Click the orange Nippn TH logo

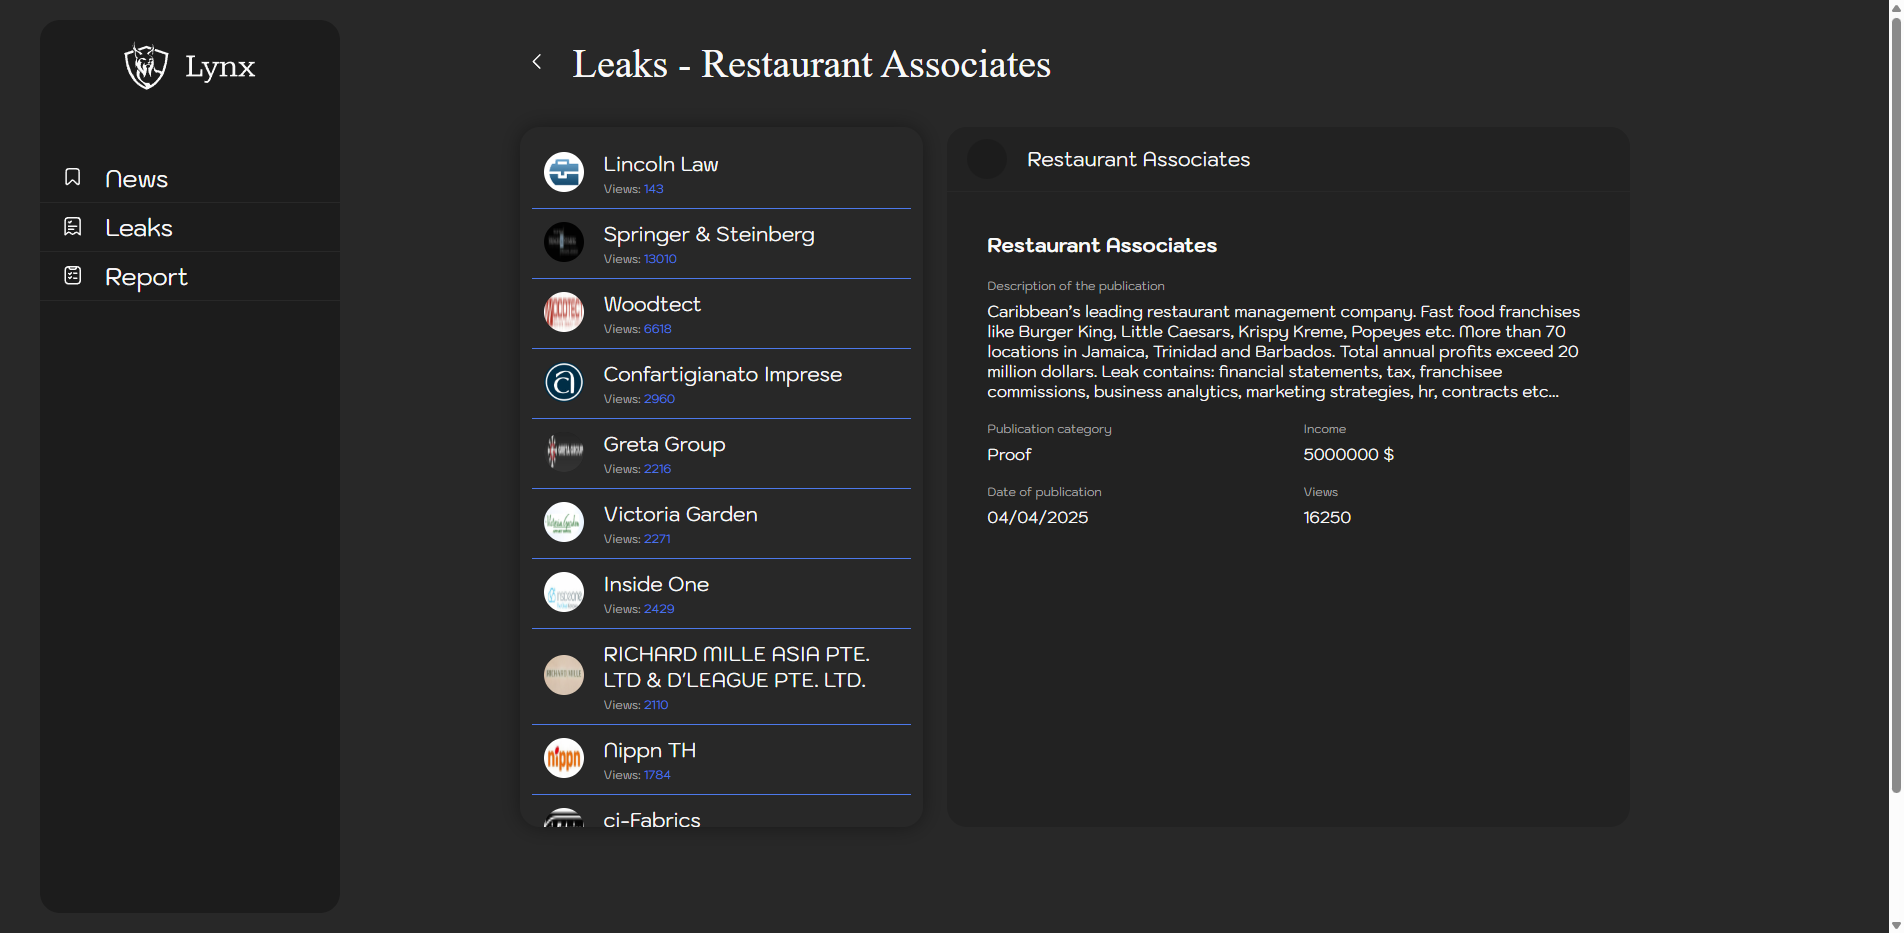(x=564, y=758)
